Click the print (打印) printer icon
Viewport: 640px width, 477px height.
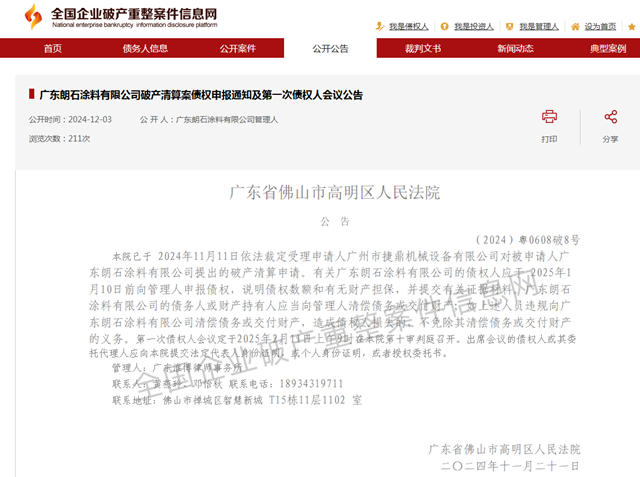[x=549, y=117]
